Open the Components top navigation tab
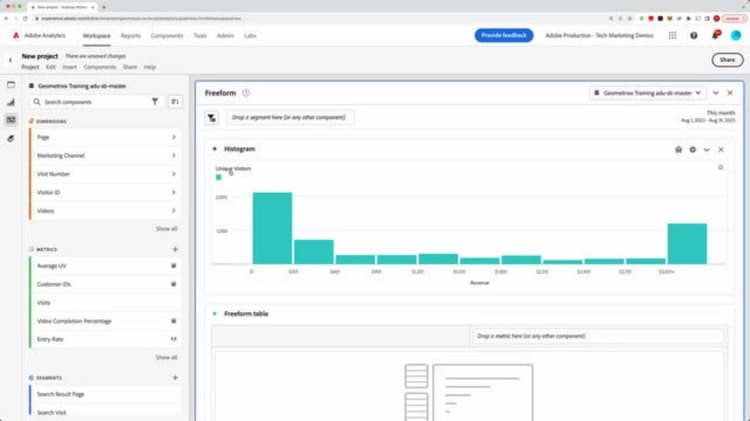 167,36
